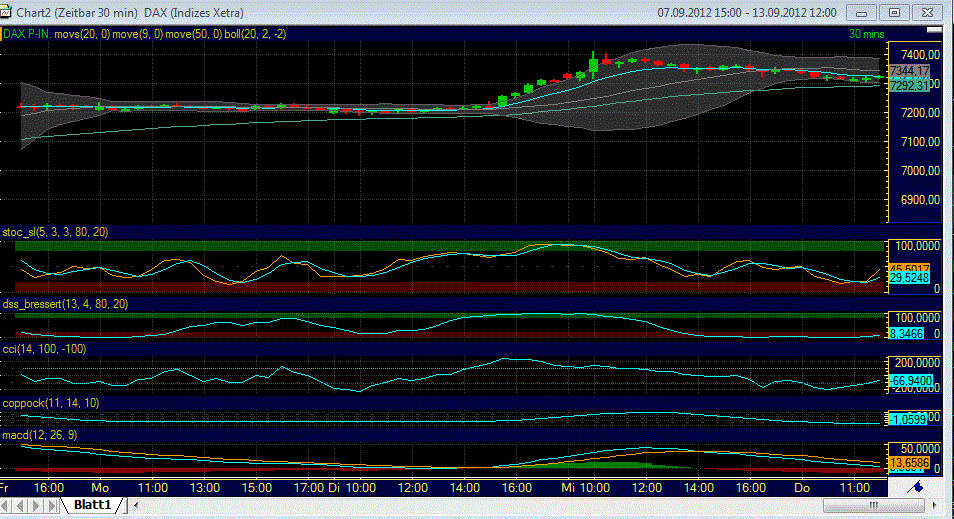
Task: Click the 15:00 label on time axis
Action: 257,487
